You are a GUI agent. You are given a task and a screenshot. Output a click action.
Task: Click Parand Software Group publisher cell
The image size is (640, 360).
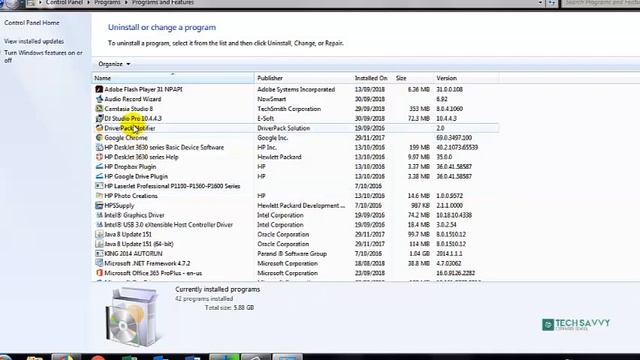pyautogui.click(x=292, y=254)
